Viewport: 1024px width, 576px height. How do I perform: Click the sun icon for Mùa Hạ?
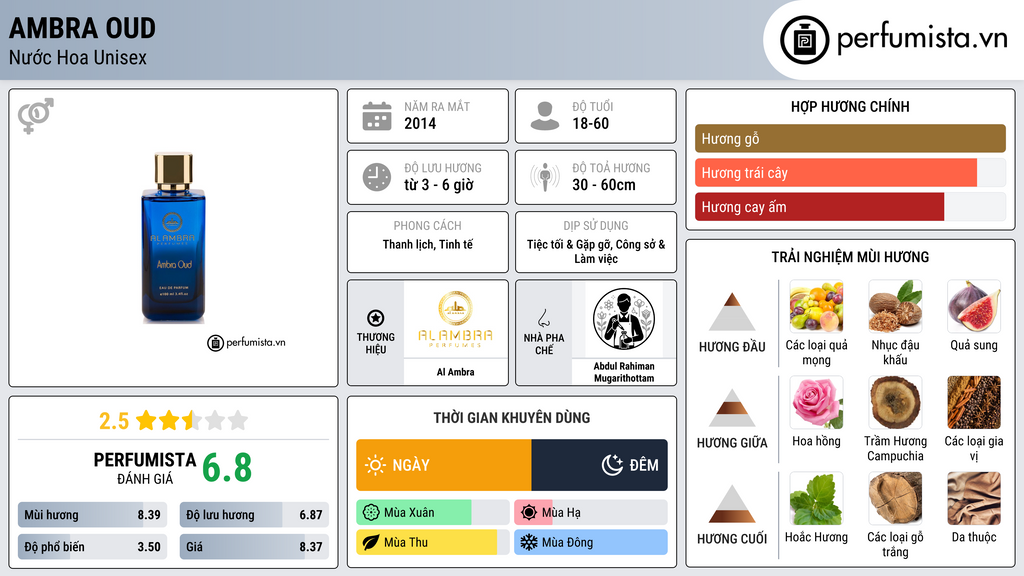coord(529,513)
